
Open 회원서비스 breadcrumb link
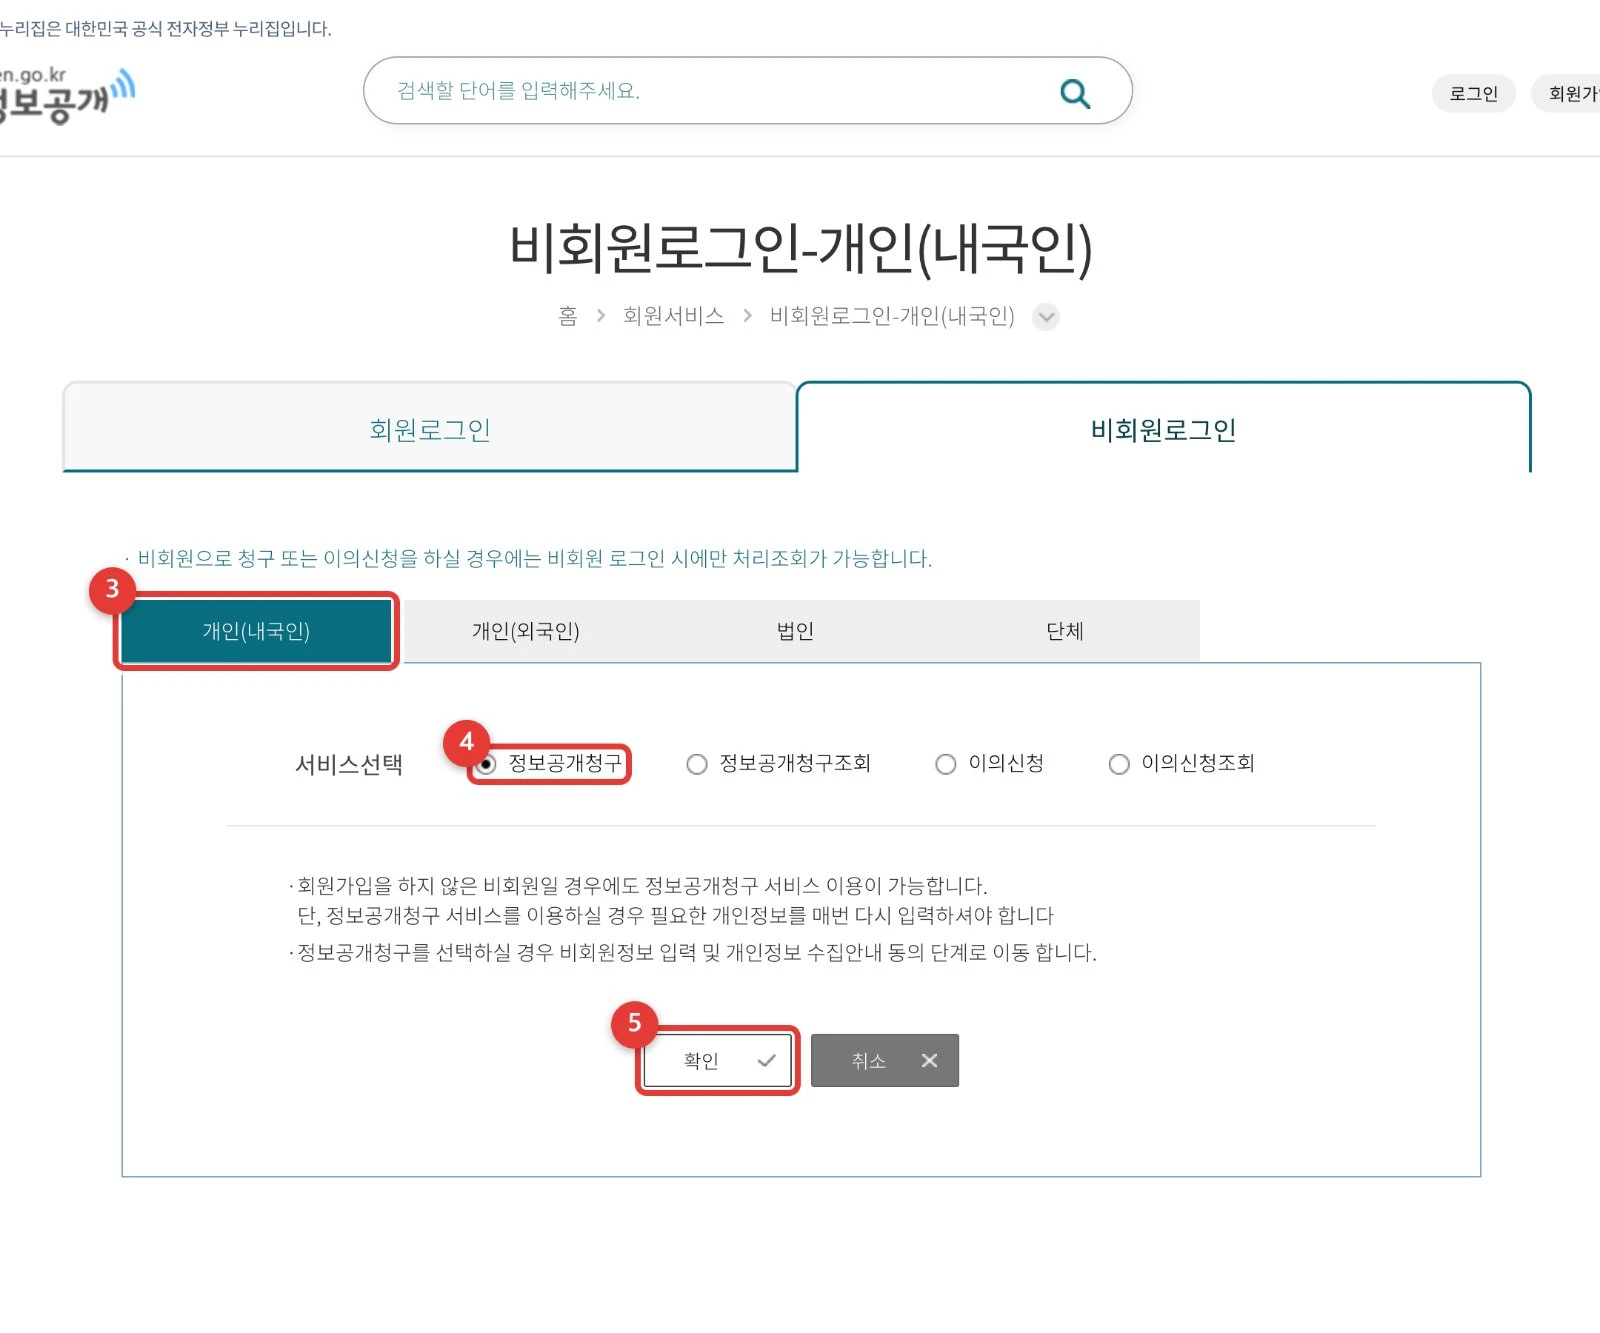(x=674, y=316)
